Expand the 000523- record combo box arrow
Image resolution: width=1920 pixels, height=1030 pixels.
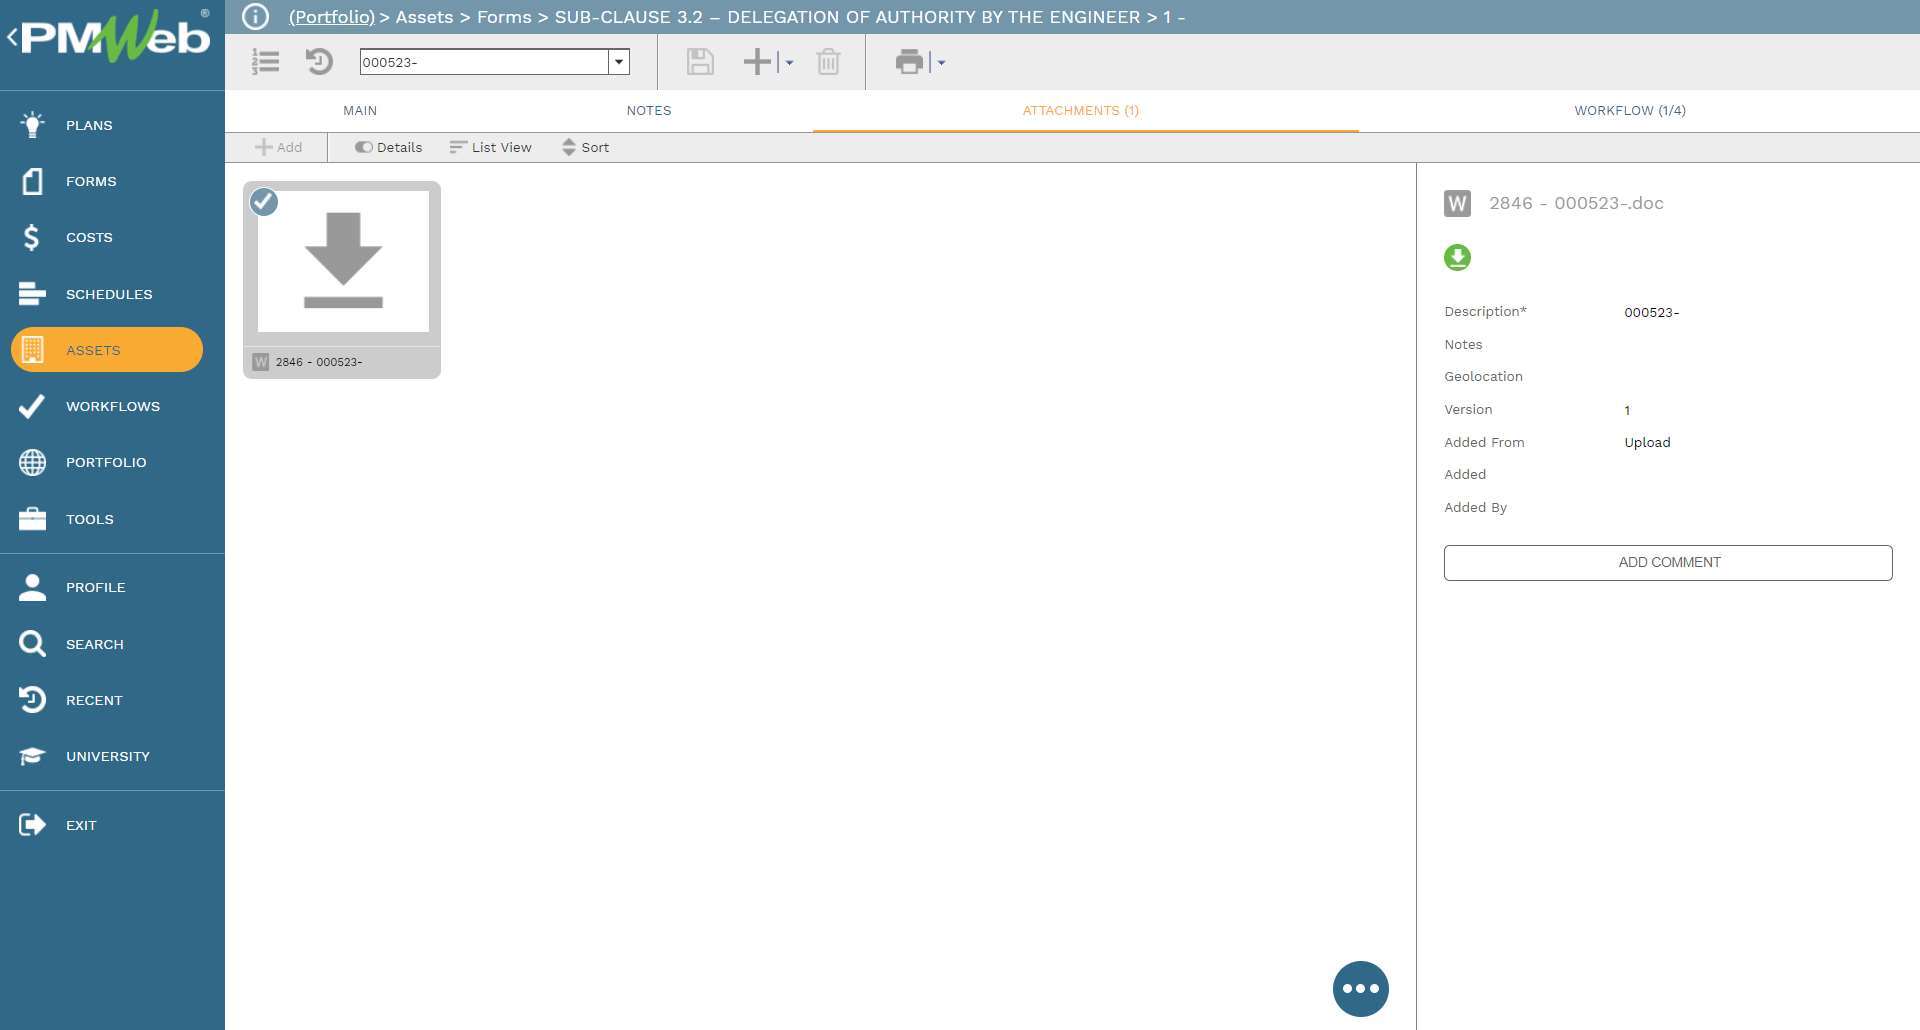coord(619,62)
